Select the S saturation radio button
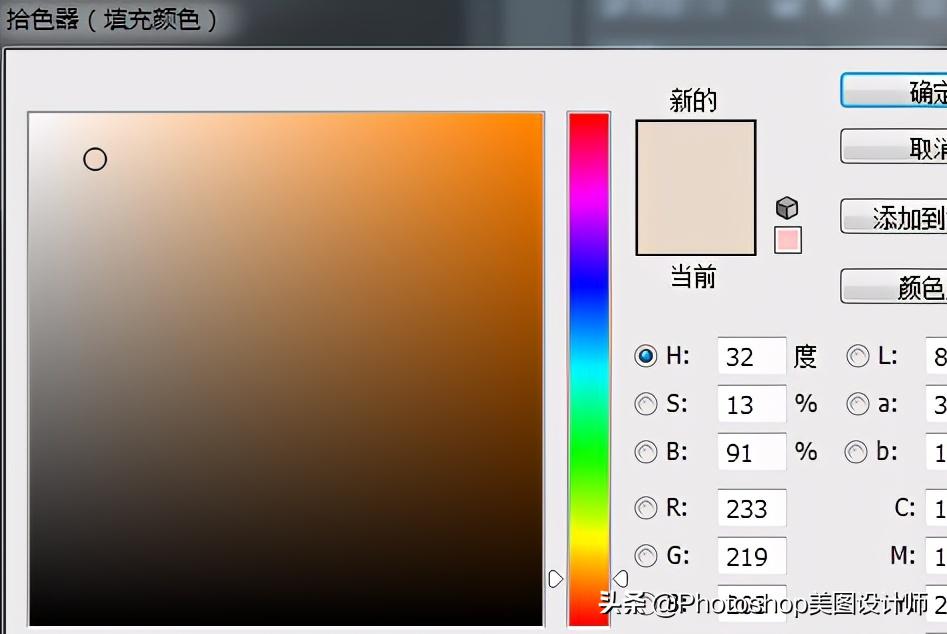 (646, 404)
